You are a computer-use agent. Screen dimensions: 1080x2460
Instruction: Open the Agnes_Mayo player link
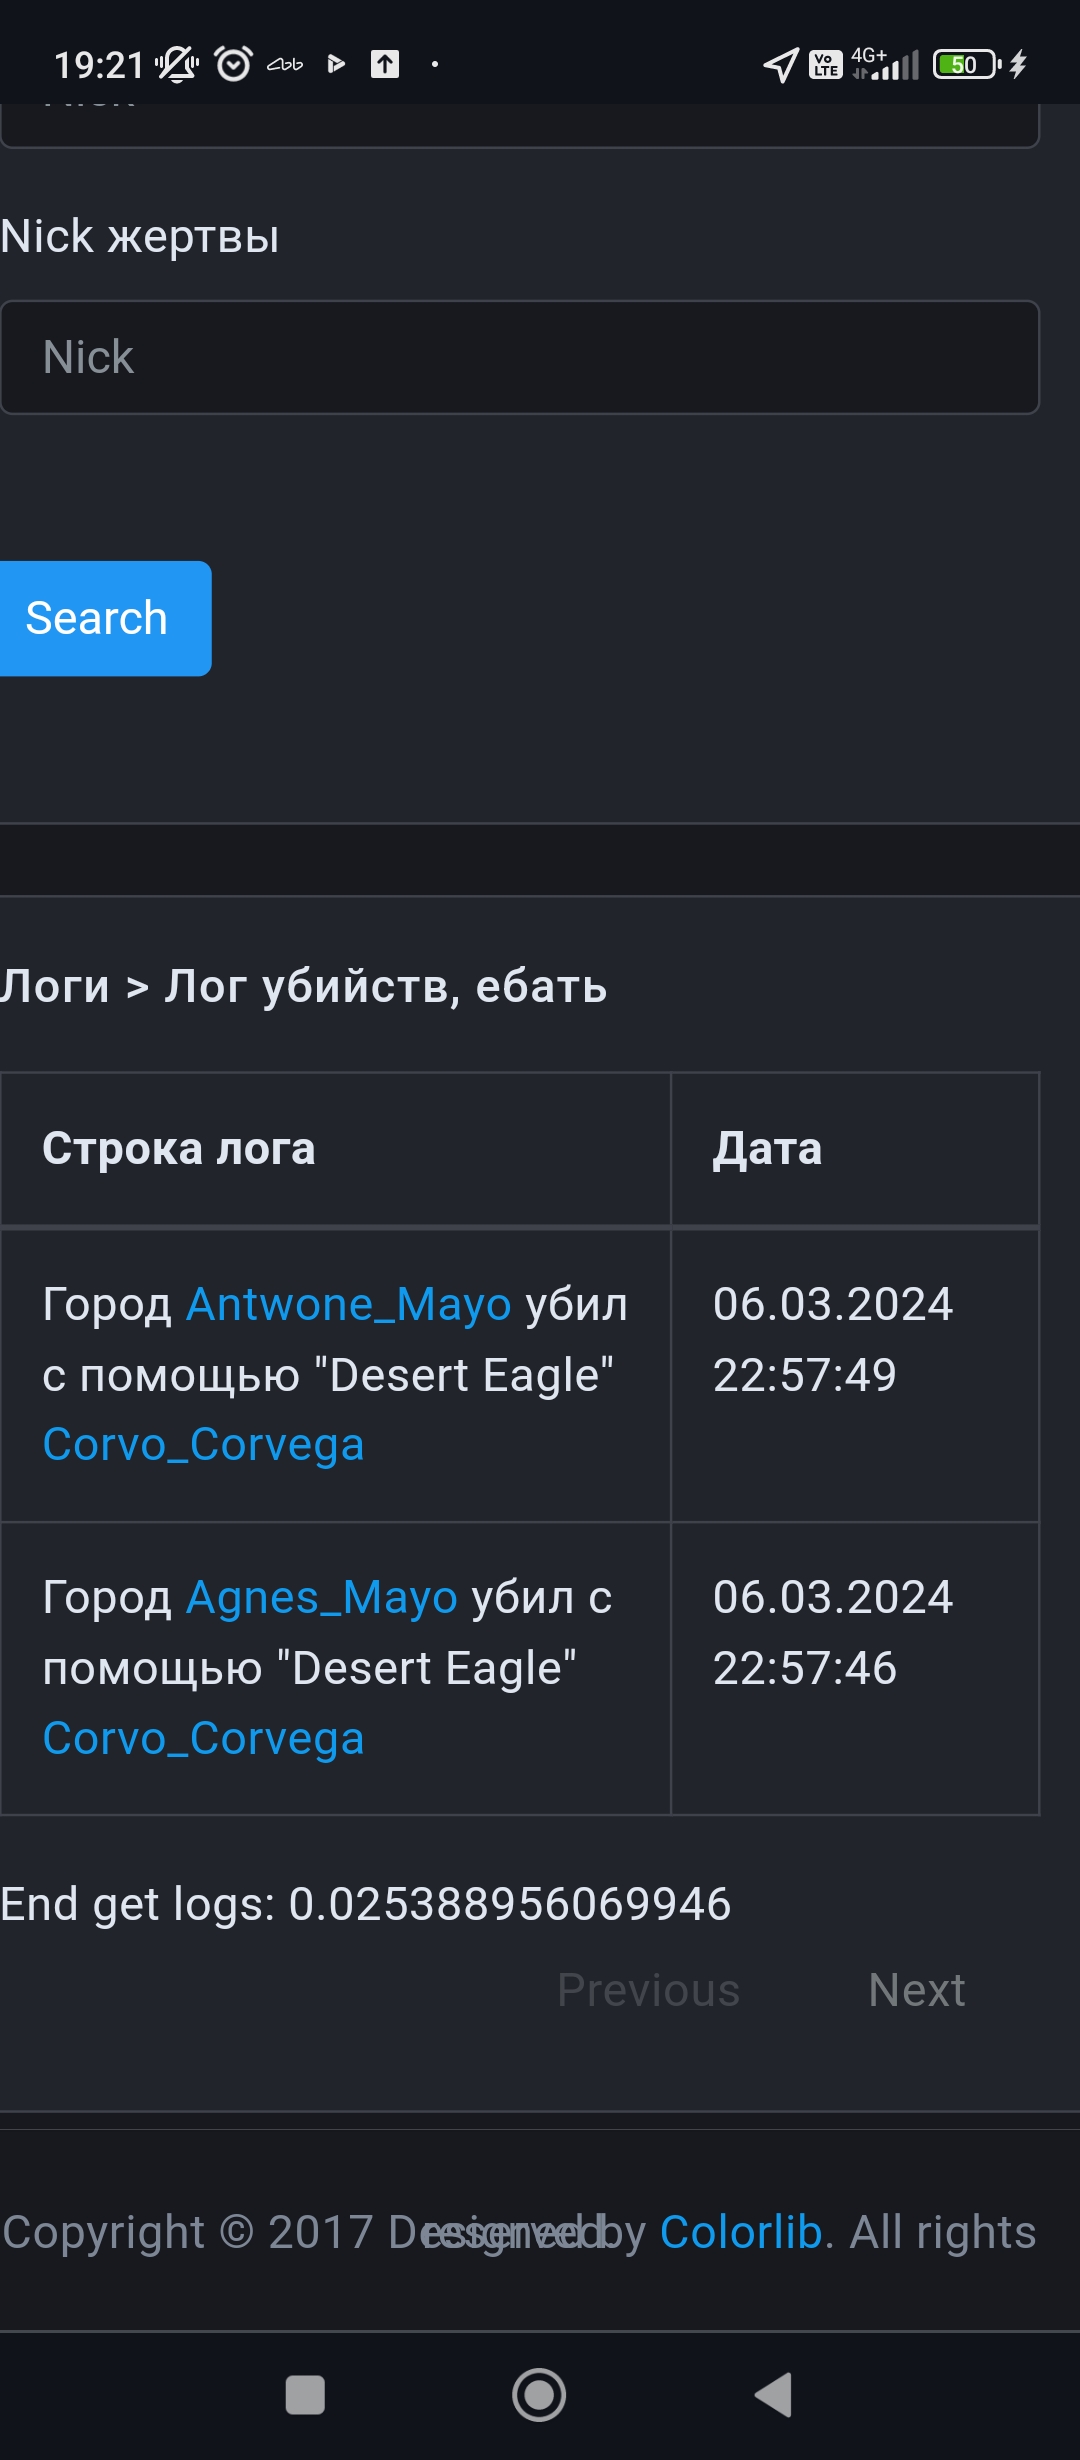[322, 1597]
